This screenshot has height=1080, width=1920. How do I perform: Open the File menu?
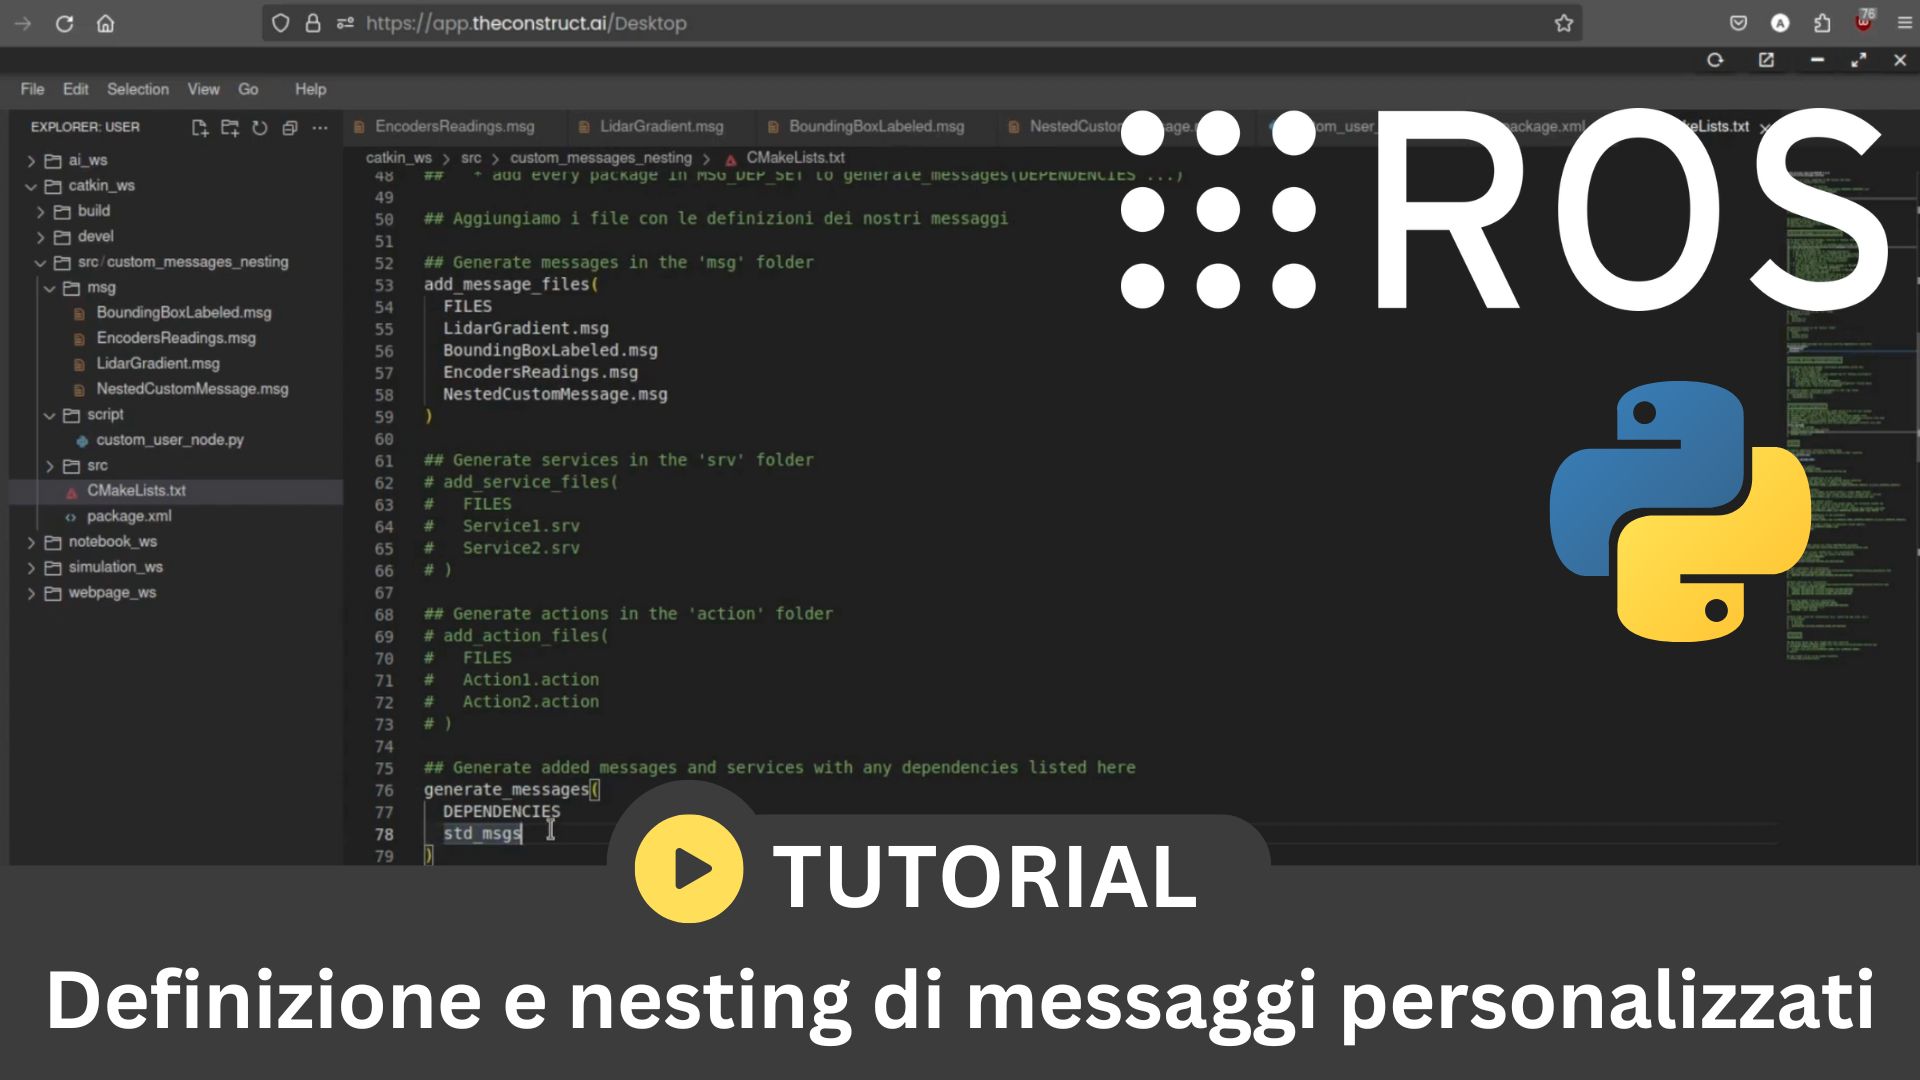pyautogui.click(x=33, y=88)
